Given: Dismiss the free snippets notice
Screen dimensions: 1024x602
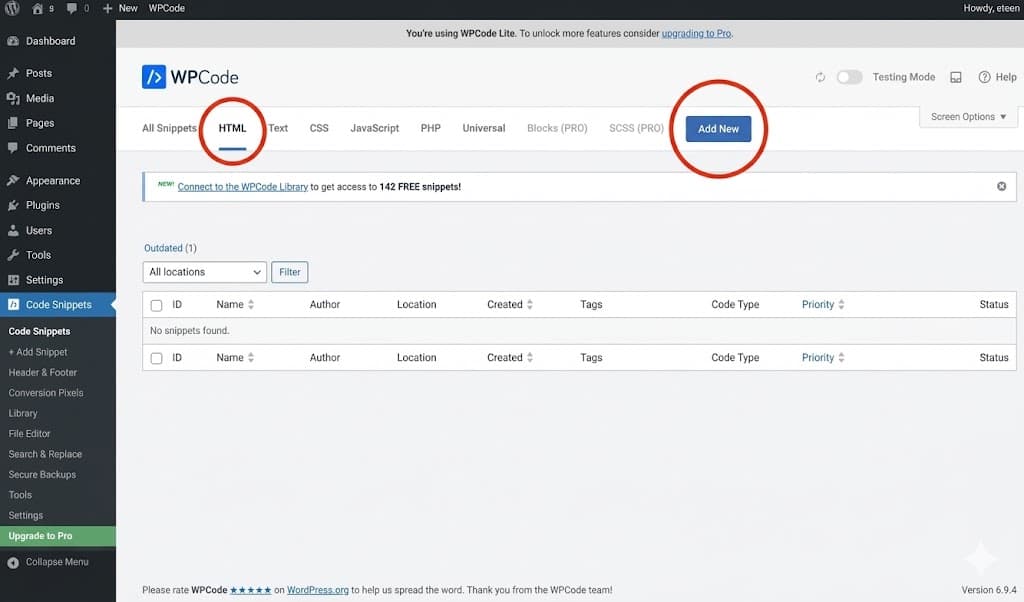Looking at the screenshot, I should 1001,186.
